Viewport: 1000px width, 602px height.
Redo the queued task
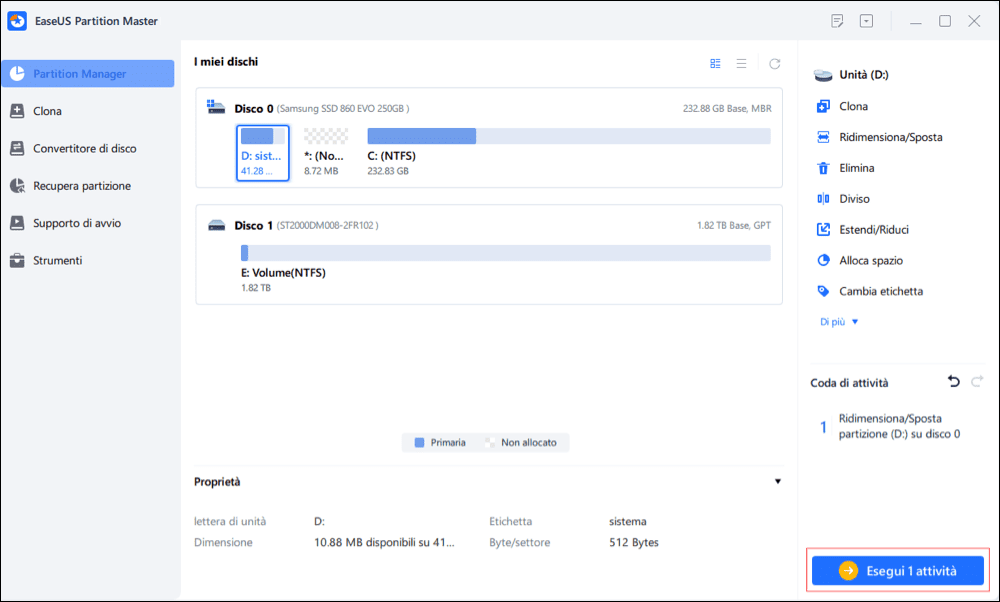[977, 382]
